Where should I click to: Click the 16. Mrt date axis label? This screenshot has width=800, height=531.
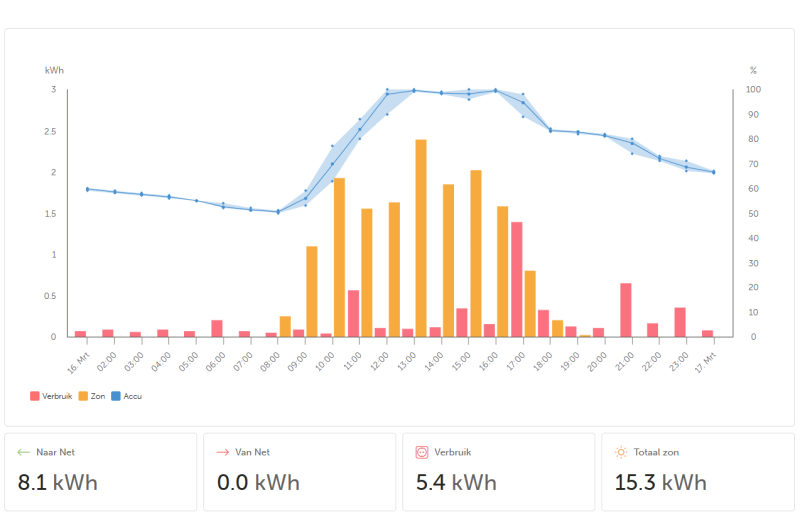point(78,363)
